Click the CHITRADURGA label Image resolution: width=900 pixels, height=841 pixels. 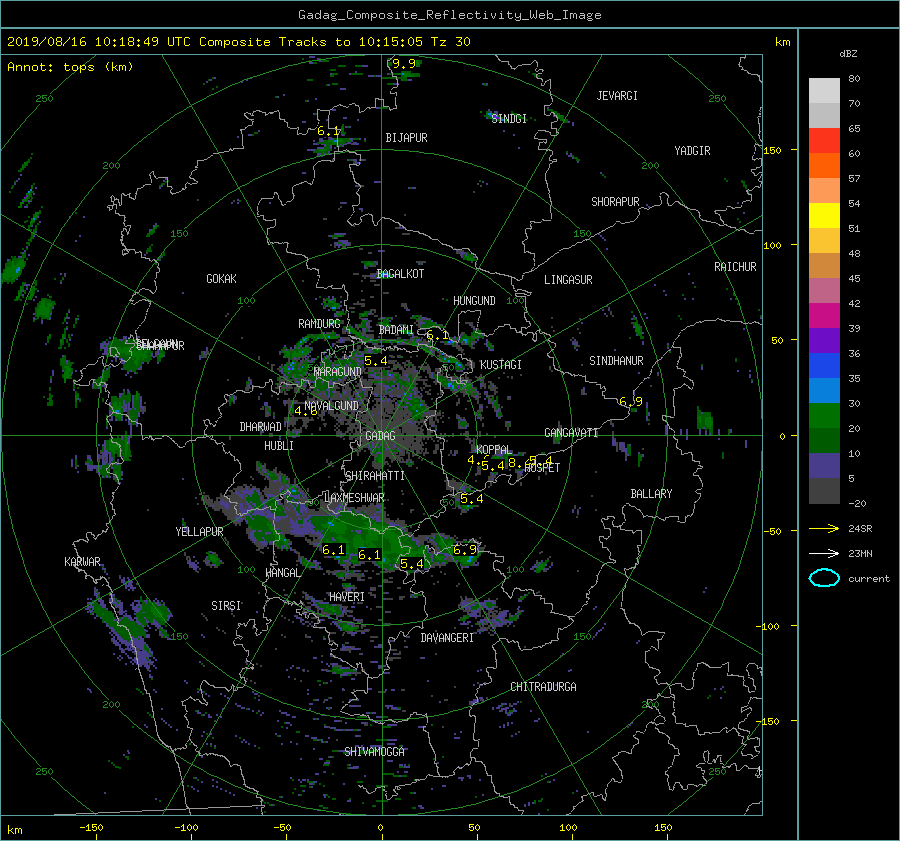tap(544, 687)
